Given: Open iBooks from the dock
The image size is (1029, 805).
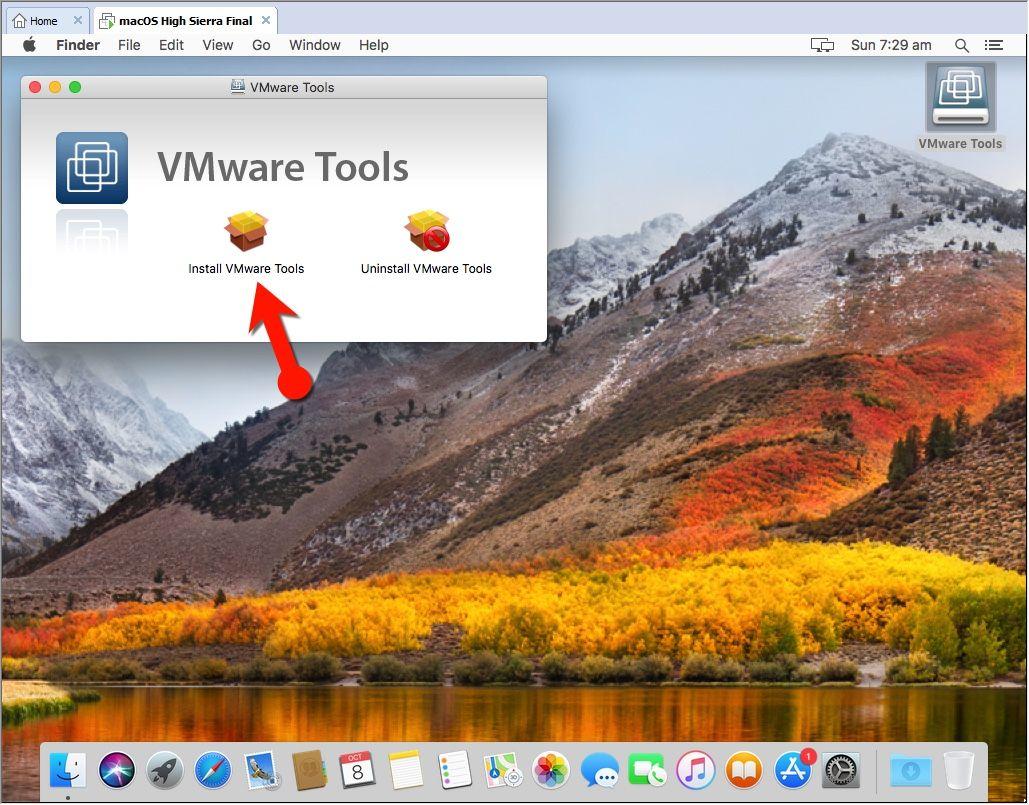Looking at the screenshot, I should (x=744, y=770).
